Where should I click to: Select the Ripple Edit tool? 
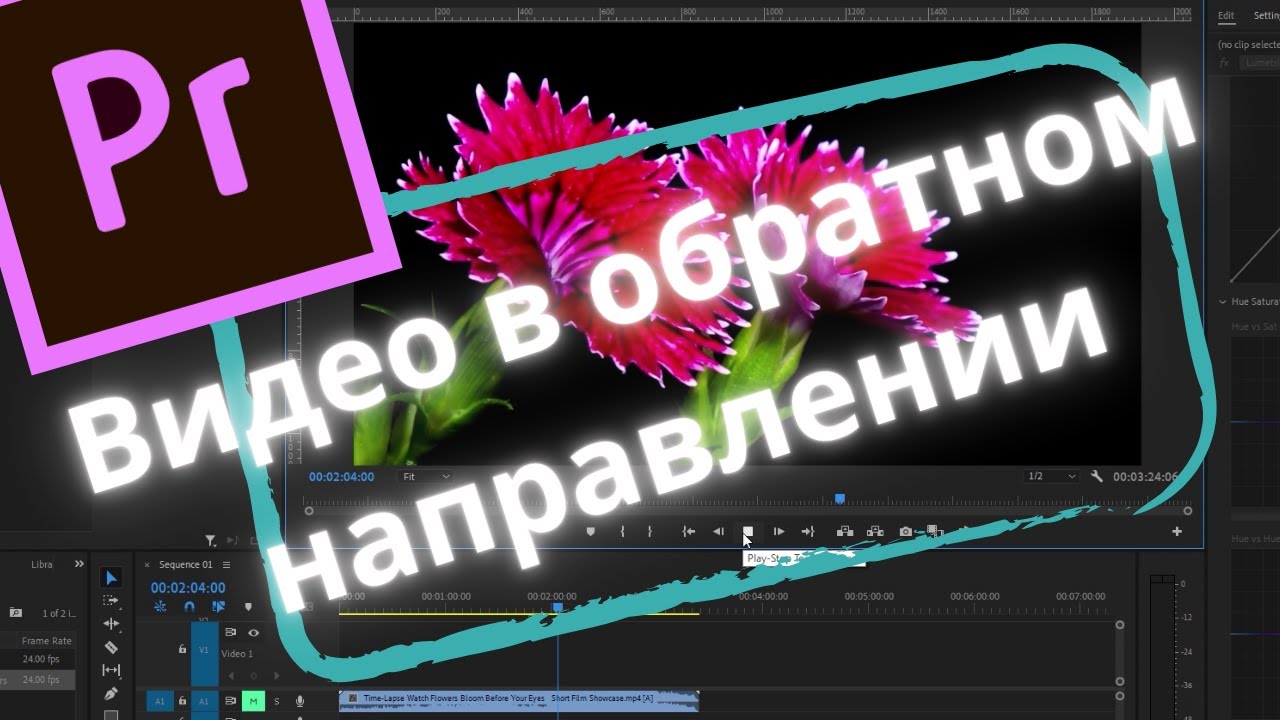coord(111,624)
